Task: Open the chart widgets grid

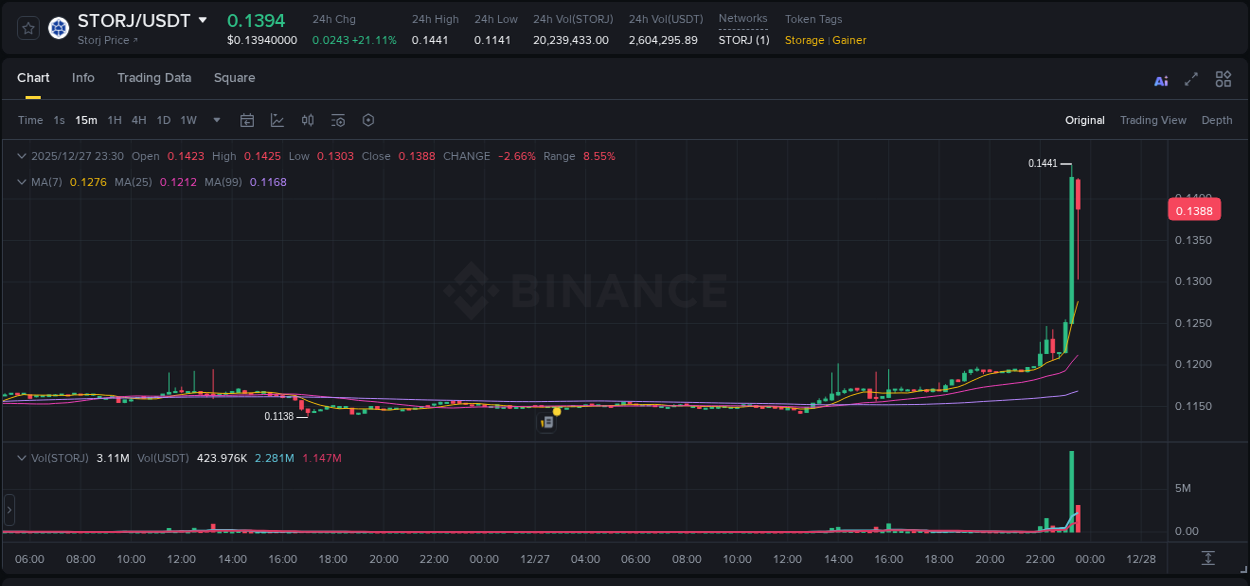Action: point(1223,79)
